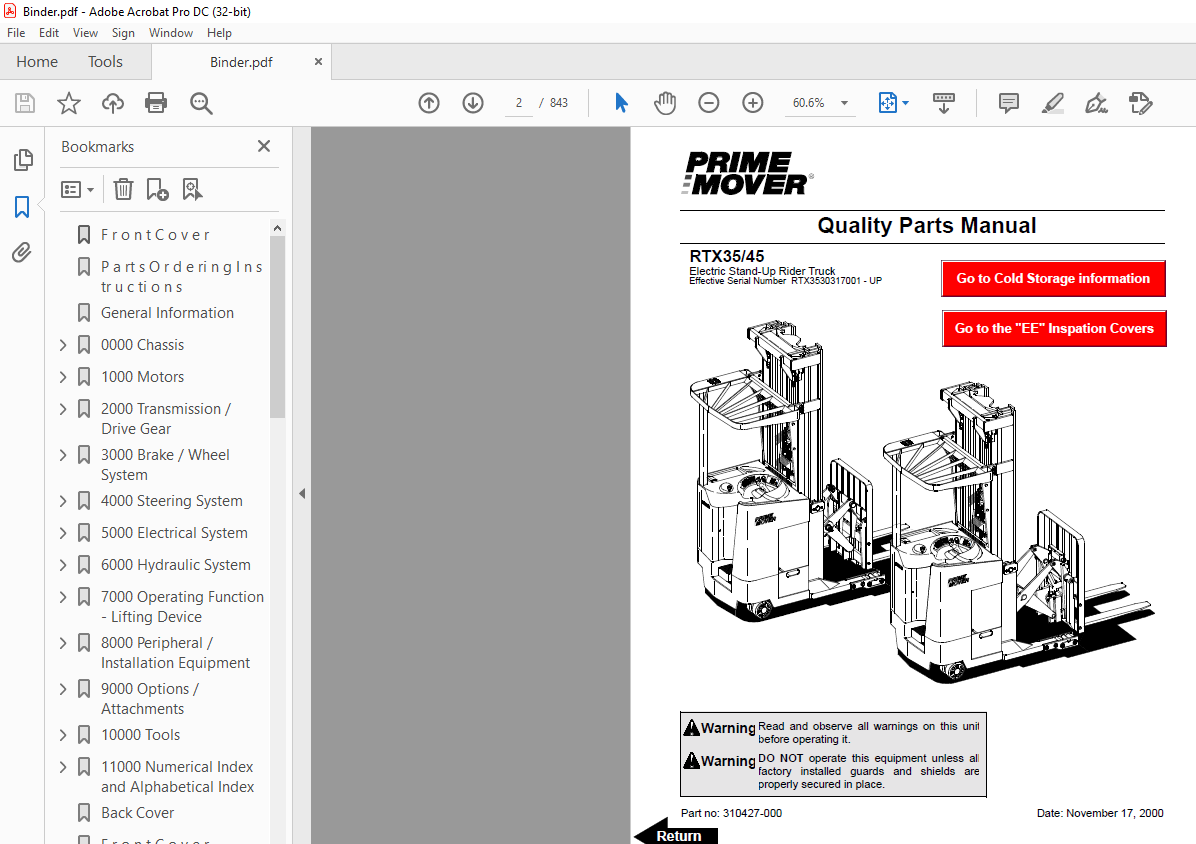The image size is (1196, 844).
Task: Expand 11000 Numerical Index bookmark
Action: [x=63, y=768]
